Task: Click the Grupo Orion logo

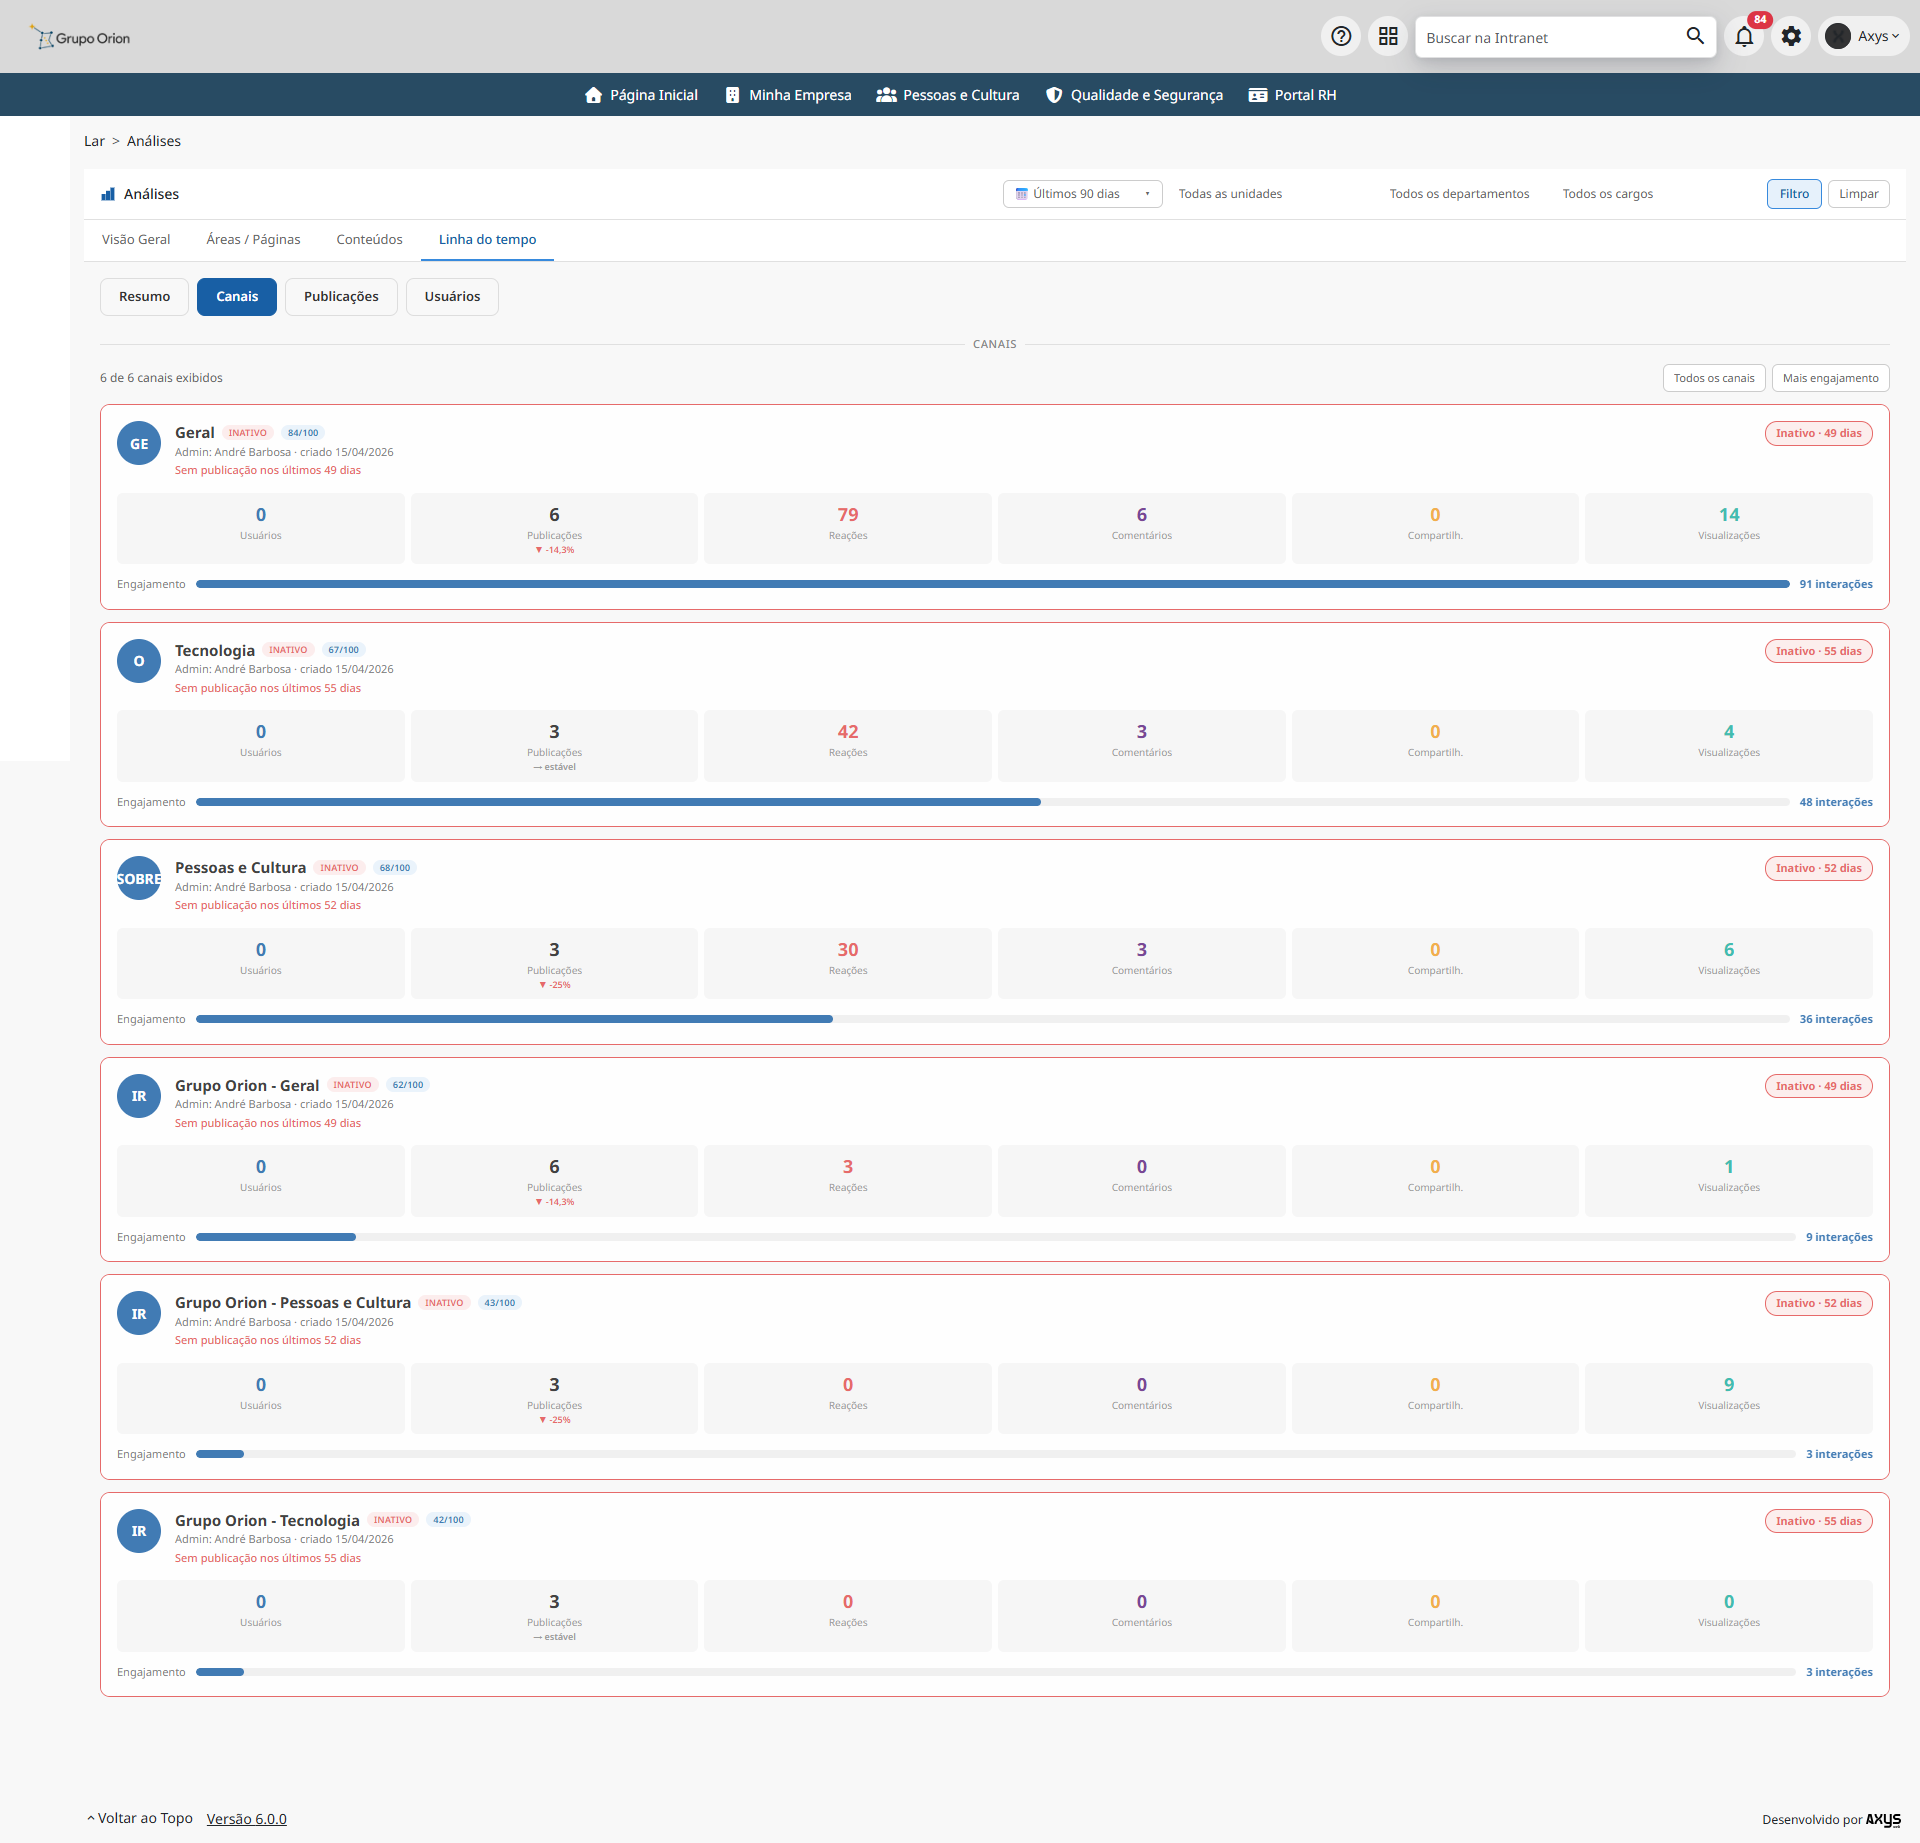Action: 80,38
